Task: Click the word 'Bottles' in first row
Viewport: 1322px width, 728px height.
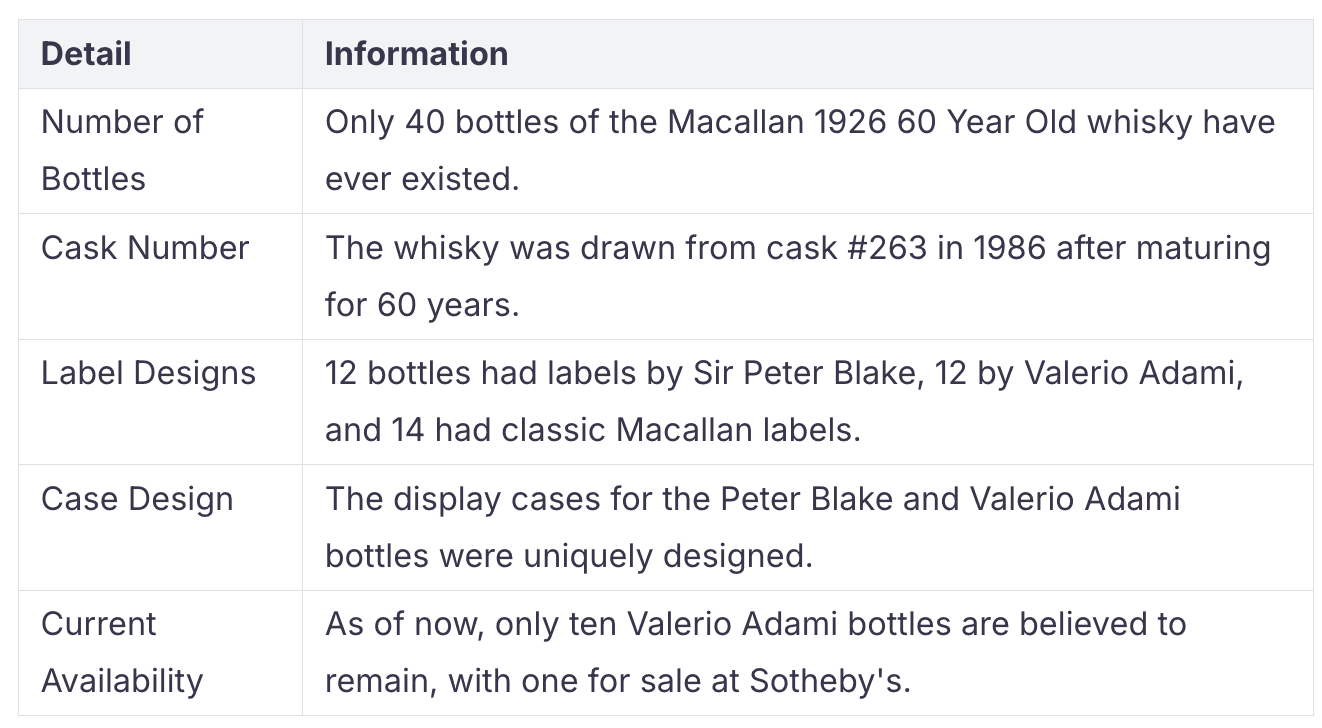Action: click(93, 179)
